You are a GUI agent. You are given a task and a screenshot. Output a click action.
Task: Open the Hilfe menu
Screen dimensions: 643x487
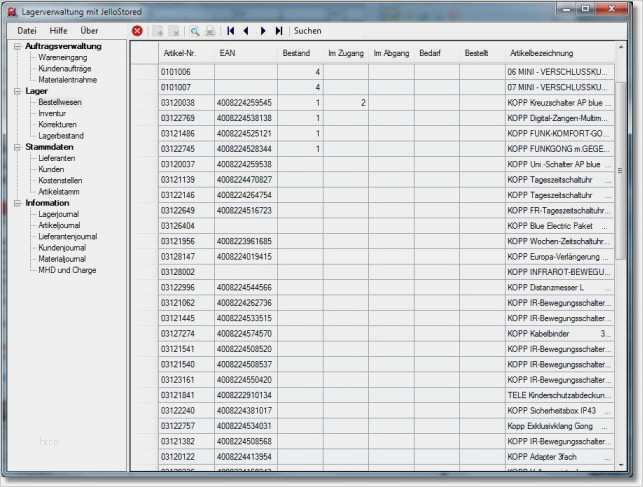[59, 31]
